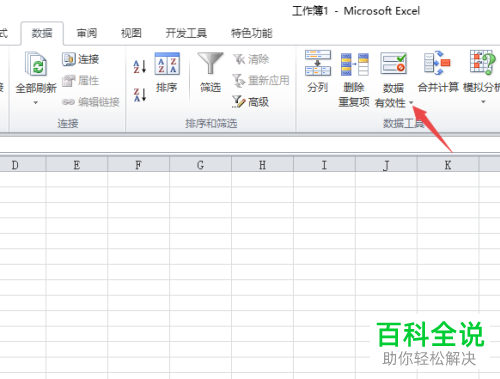The width and height of the screenshot is (500, 379).
Task: Click the Clear filter (清除) icon
Action: (x=239, y=59)
